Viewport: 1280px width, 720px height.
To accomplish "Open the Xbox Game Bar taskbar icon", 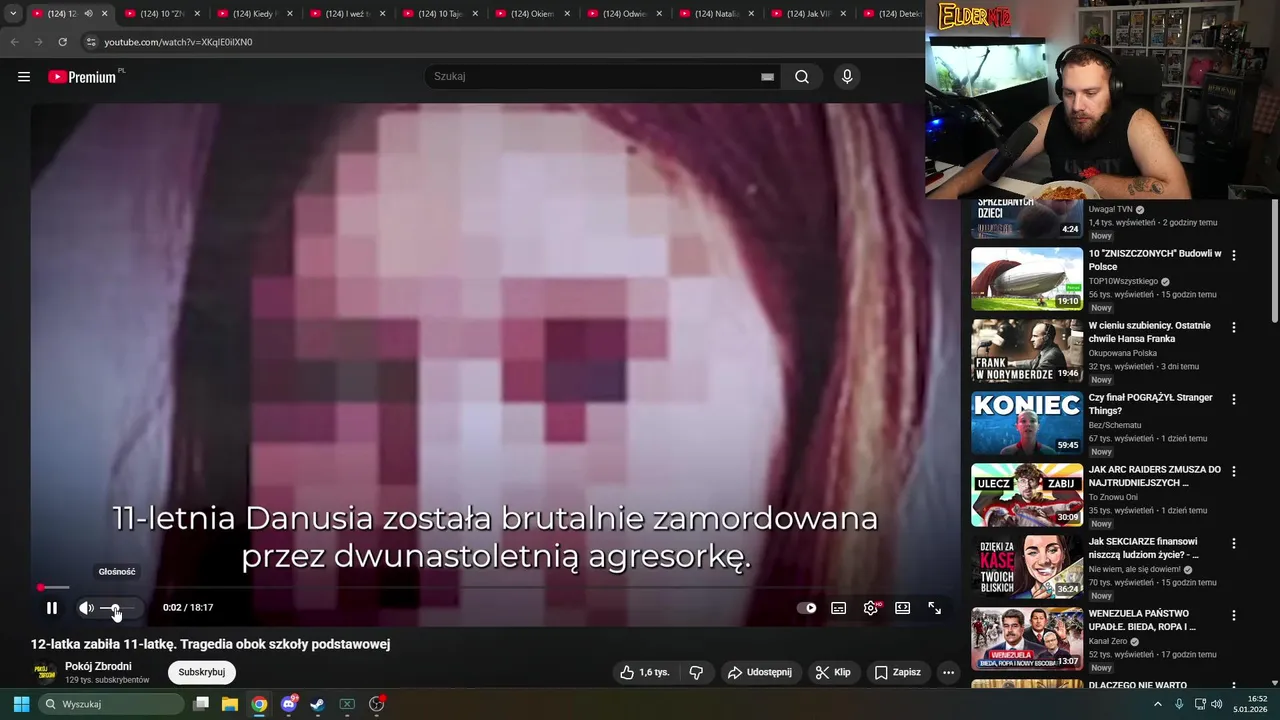I will [x=347, y=704].
